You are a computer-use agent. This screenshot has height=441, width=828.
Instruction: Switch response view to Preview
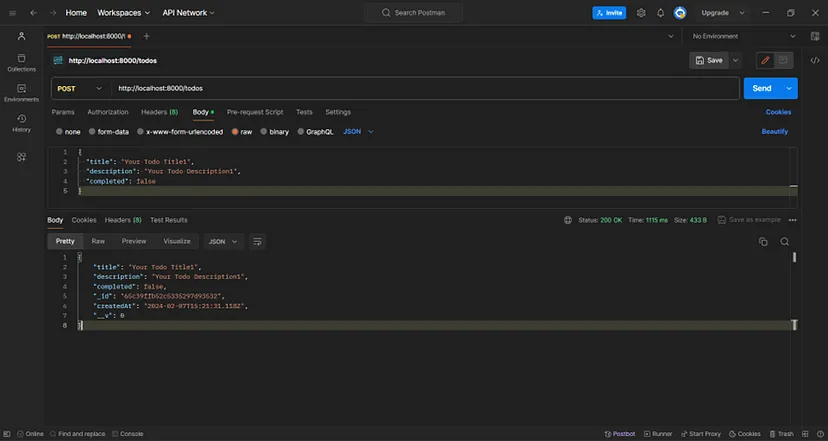(x=134, y=241)
